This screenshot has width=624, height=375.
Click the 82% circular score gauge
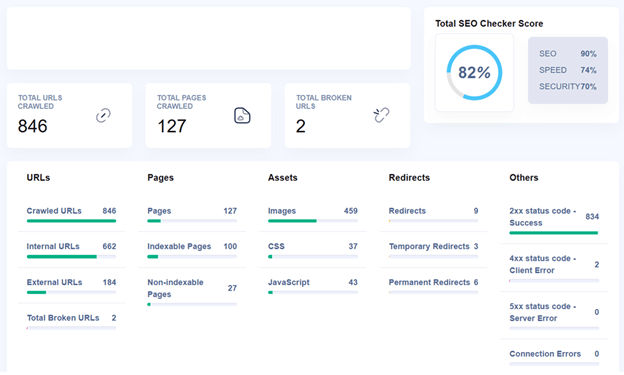[x=474, y=72]
